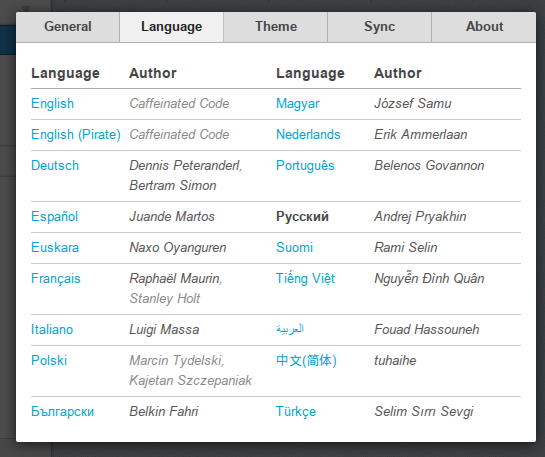Choose the Arabic language option
The width and height of the screenshot is (545, 457).
[290, 329]
